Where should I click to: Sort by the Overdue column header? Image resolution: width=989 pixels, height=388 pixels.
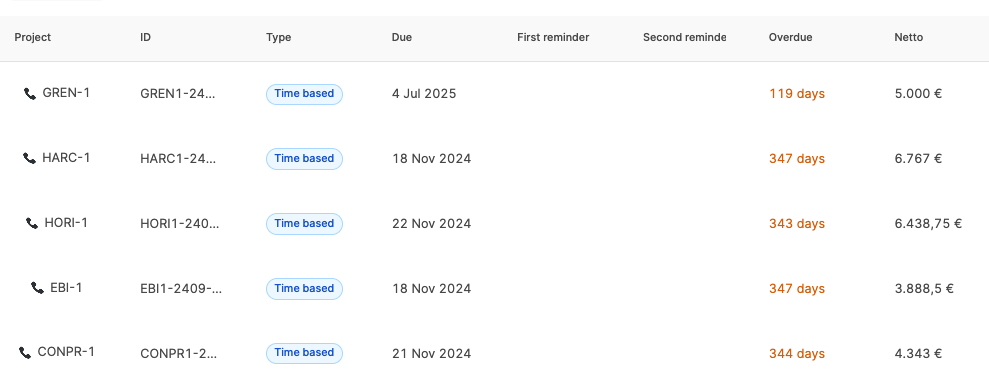[x=790, y=37]
